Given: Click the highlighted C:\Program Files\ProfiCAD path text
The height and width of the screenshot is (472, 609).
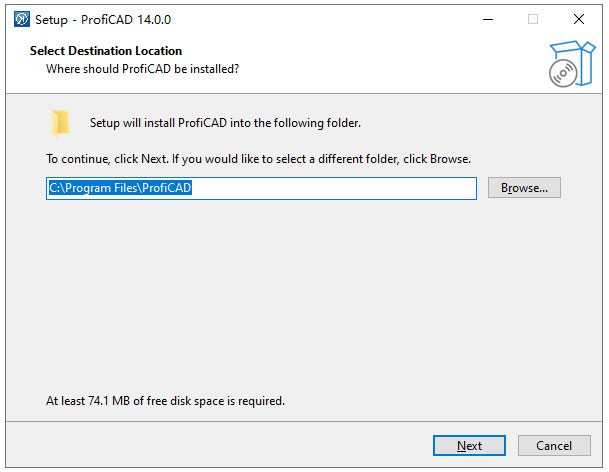Looking at the screenshot, I should tap(120, 188).
